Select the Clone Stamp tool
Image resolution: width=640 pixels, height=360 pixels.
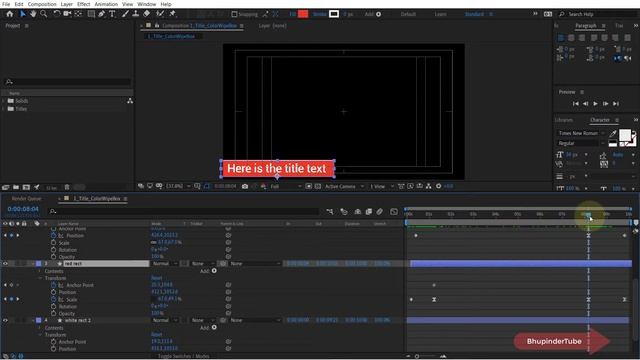pyautogui.click(x=136, y=14)
